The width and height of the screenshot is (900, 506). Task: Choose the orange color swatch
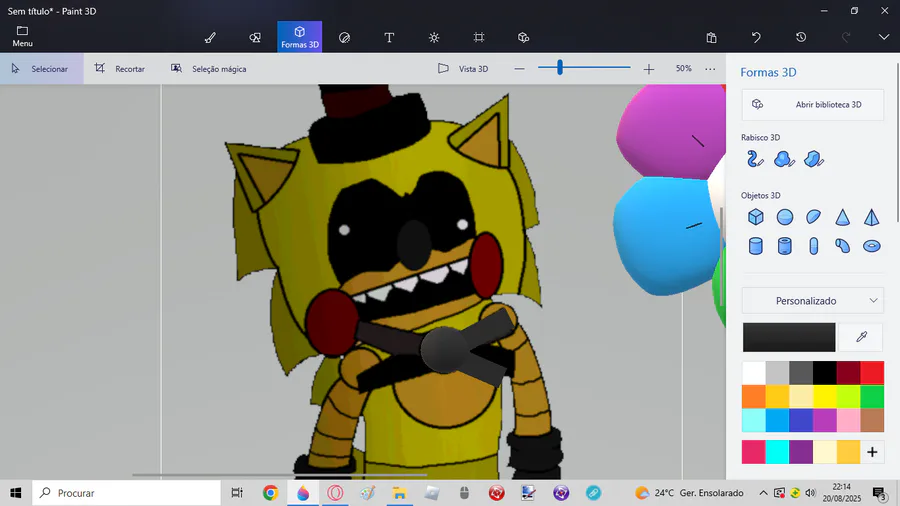coord(754,396)
